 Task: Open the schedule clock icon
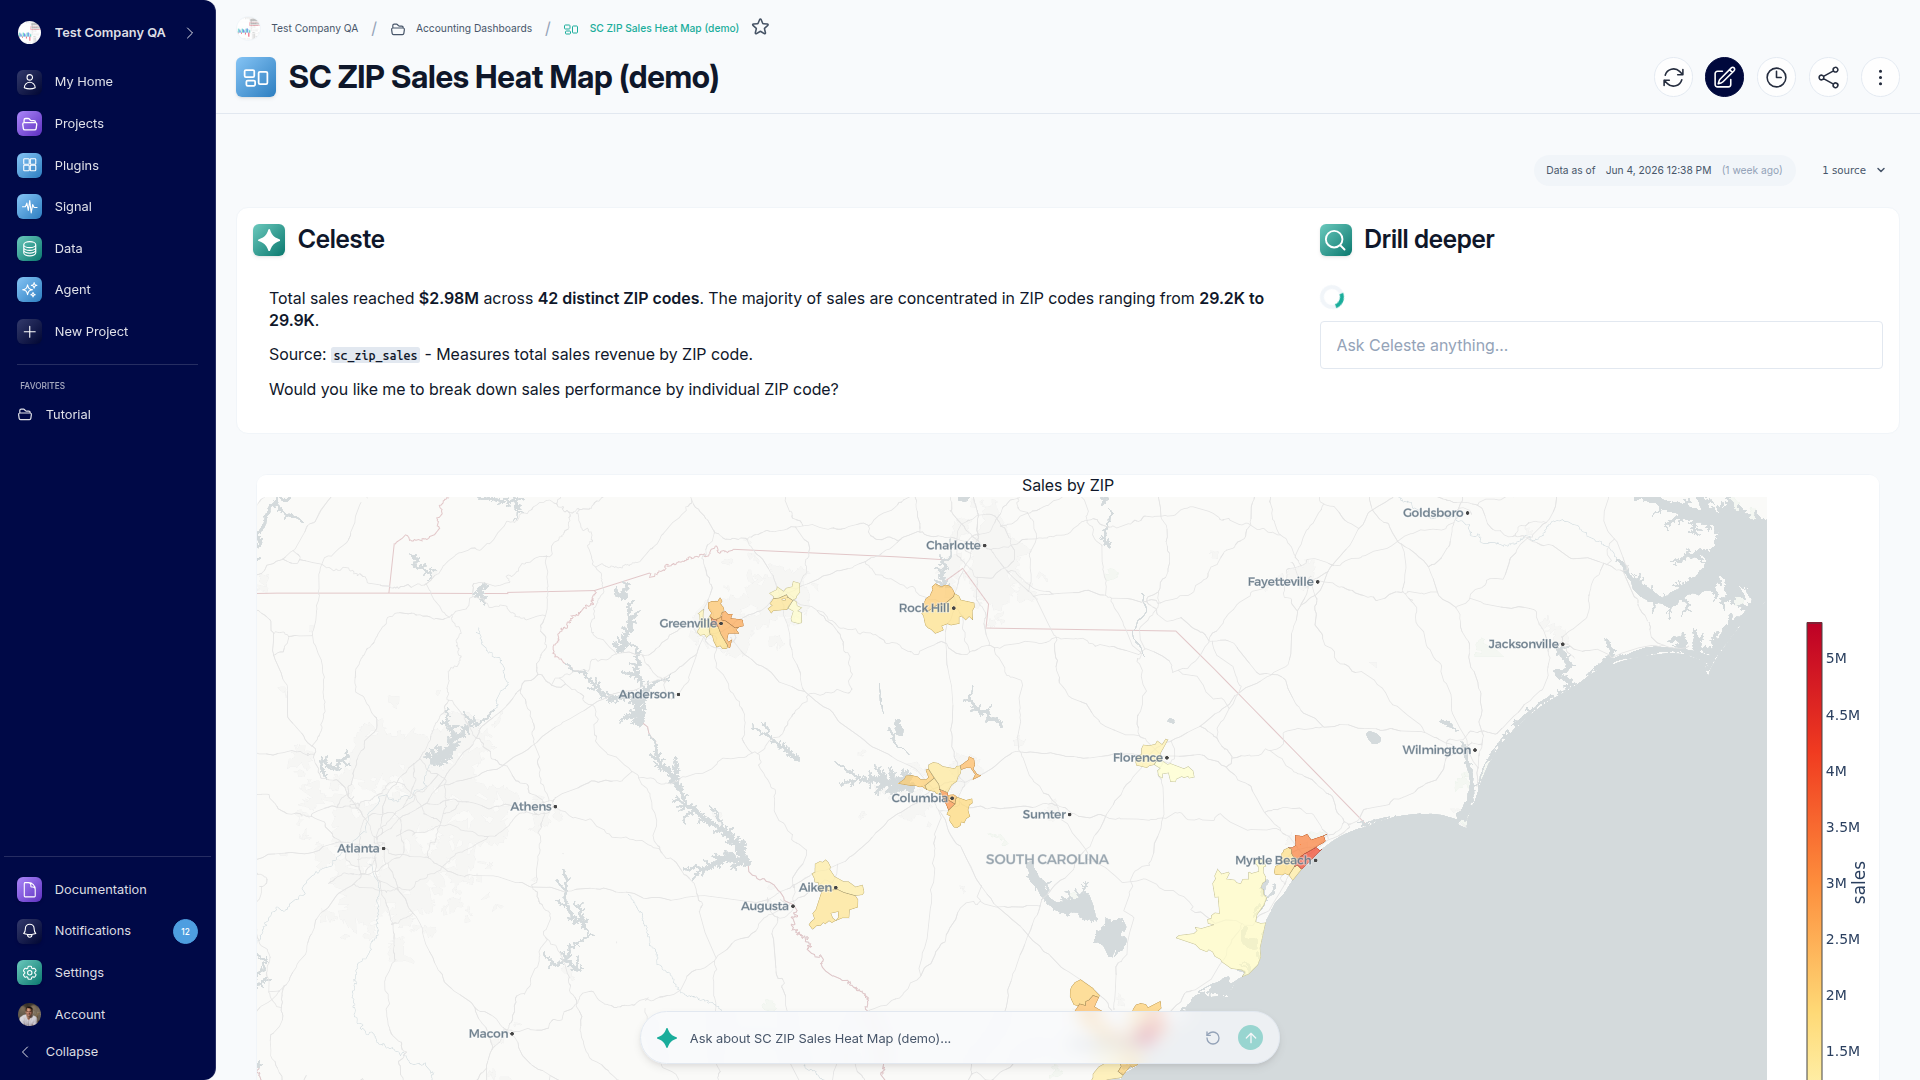point(1776,77)
